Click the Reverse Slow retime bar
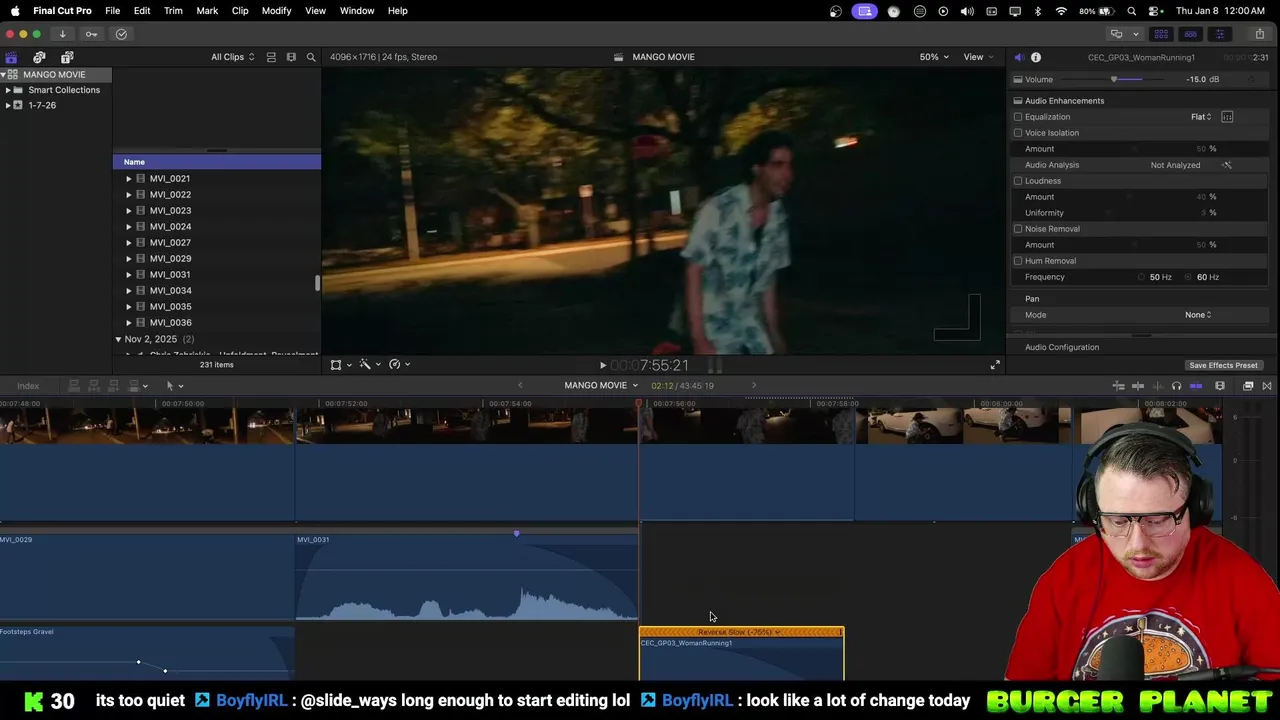The width and height of the screenshot is (1280, 720). point(741,633)
